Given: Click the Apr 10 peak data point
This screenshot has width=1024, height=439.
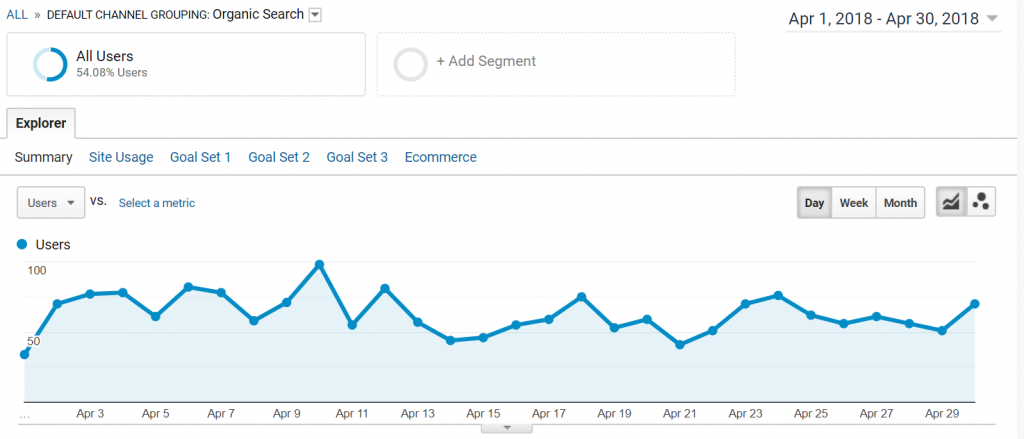Looking at the screenshot, I should [319, 265].
